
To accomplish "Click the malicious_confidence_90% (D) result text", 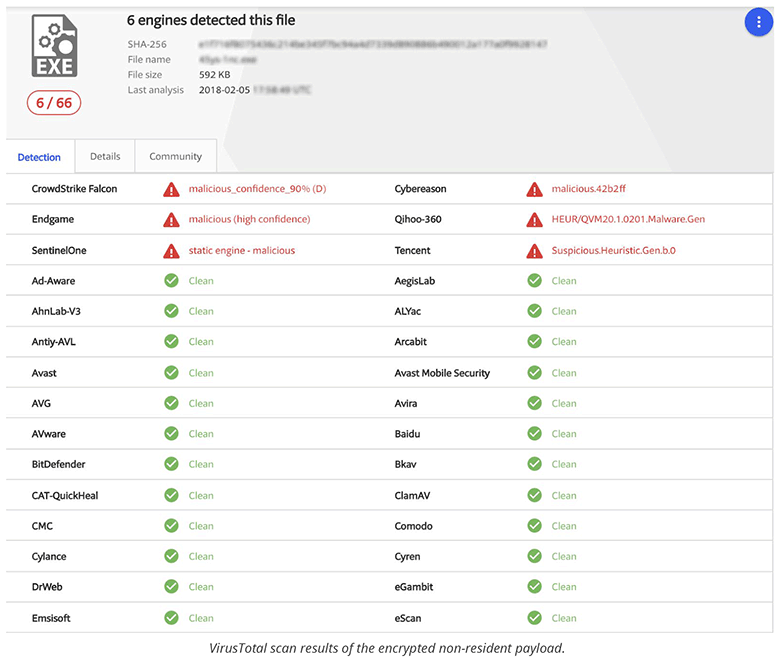I will click(257, 189).
